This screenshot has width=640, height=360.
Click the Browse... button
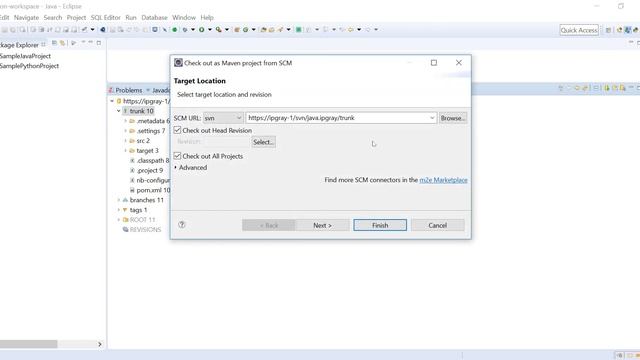tap(453, 118)
